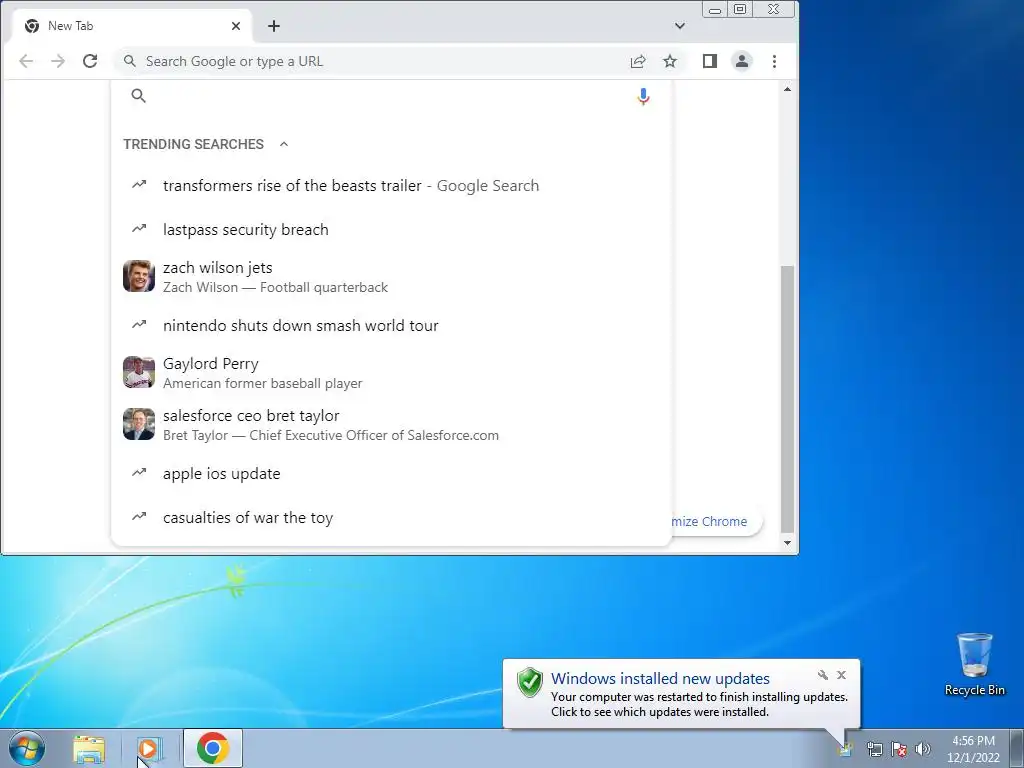Pick nintendo shuts down smash world tour
This screenshot has height=768, width=1024.
coord(391,325)
